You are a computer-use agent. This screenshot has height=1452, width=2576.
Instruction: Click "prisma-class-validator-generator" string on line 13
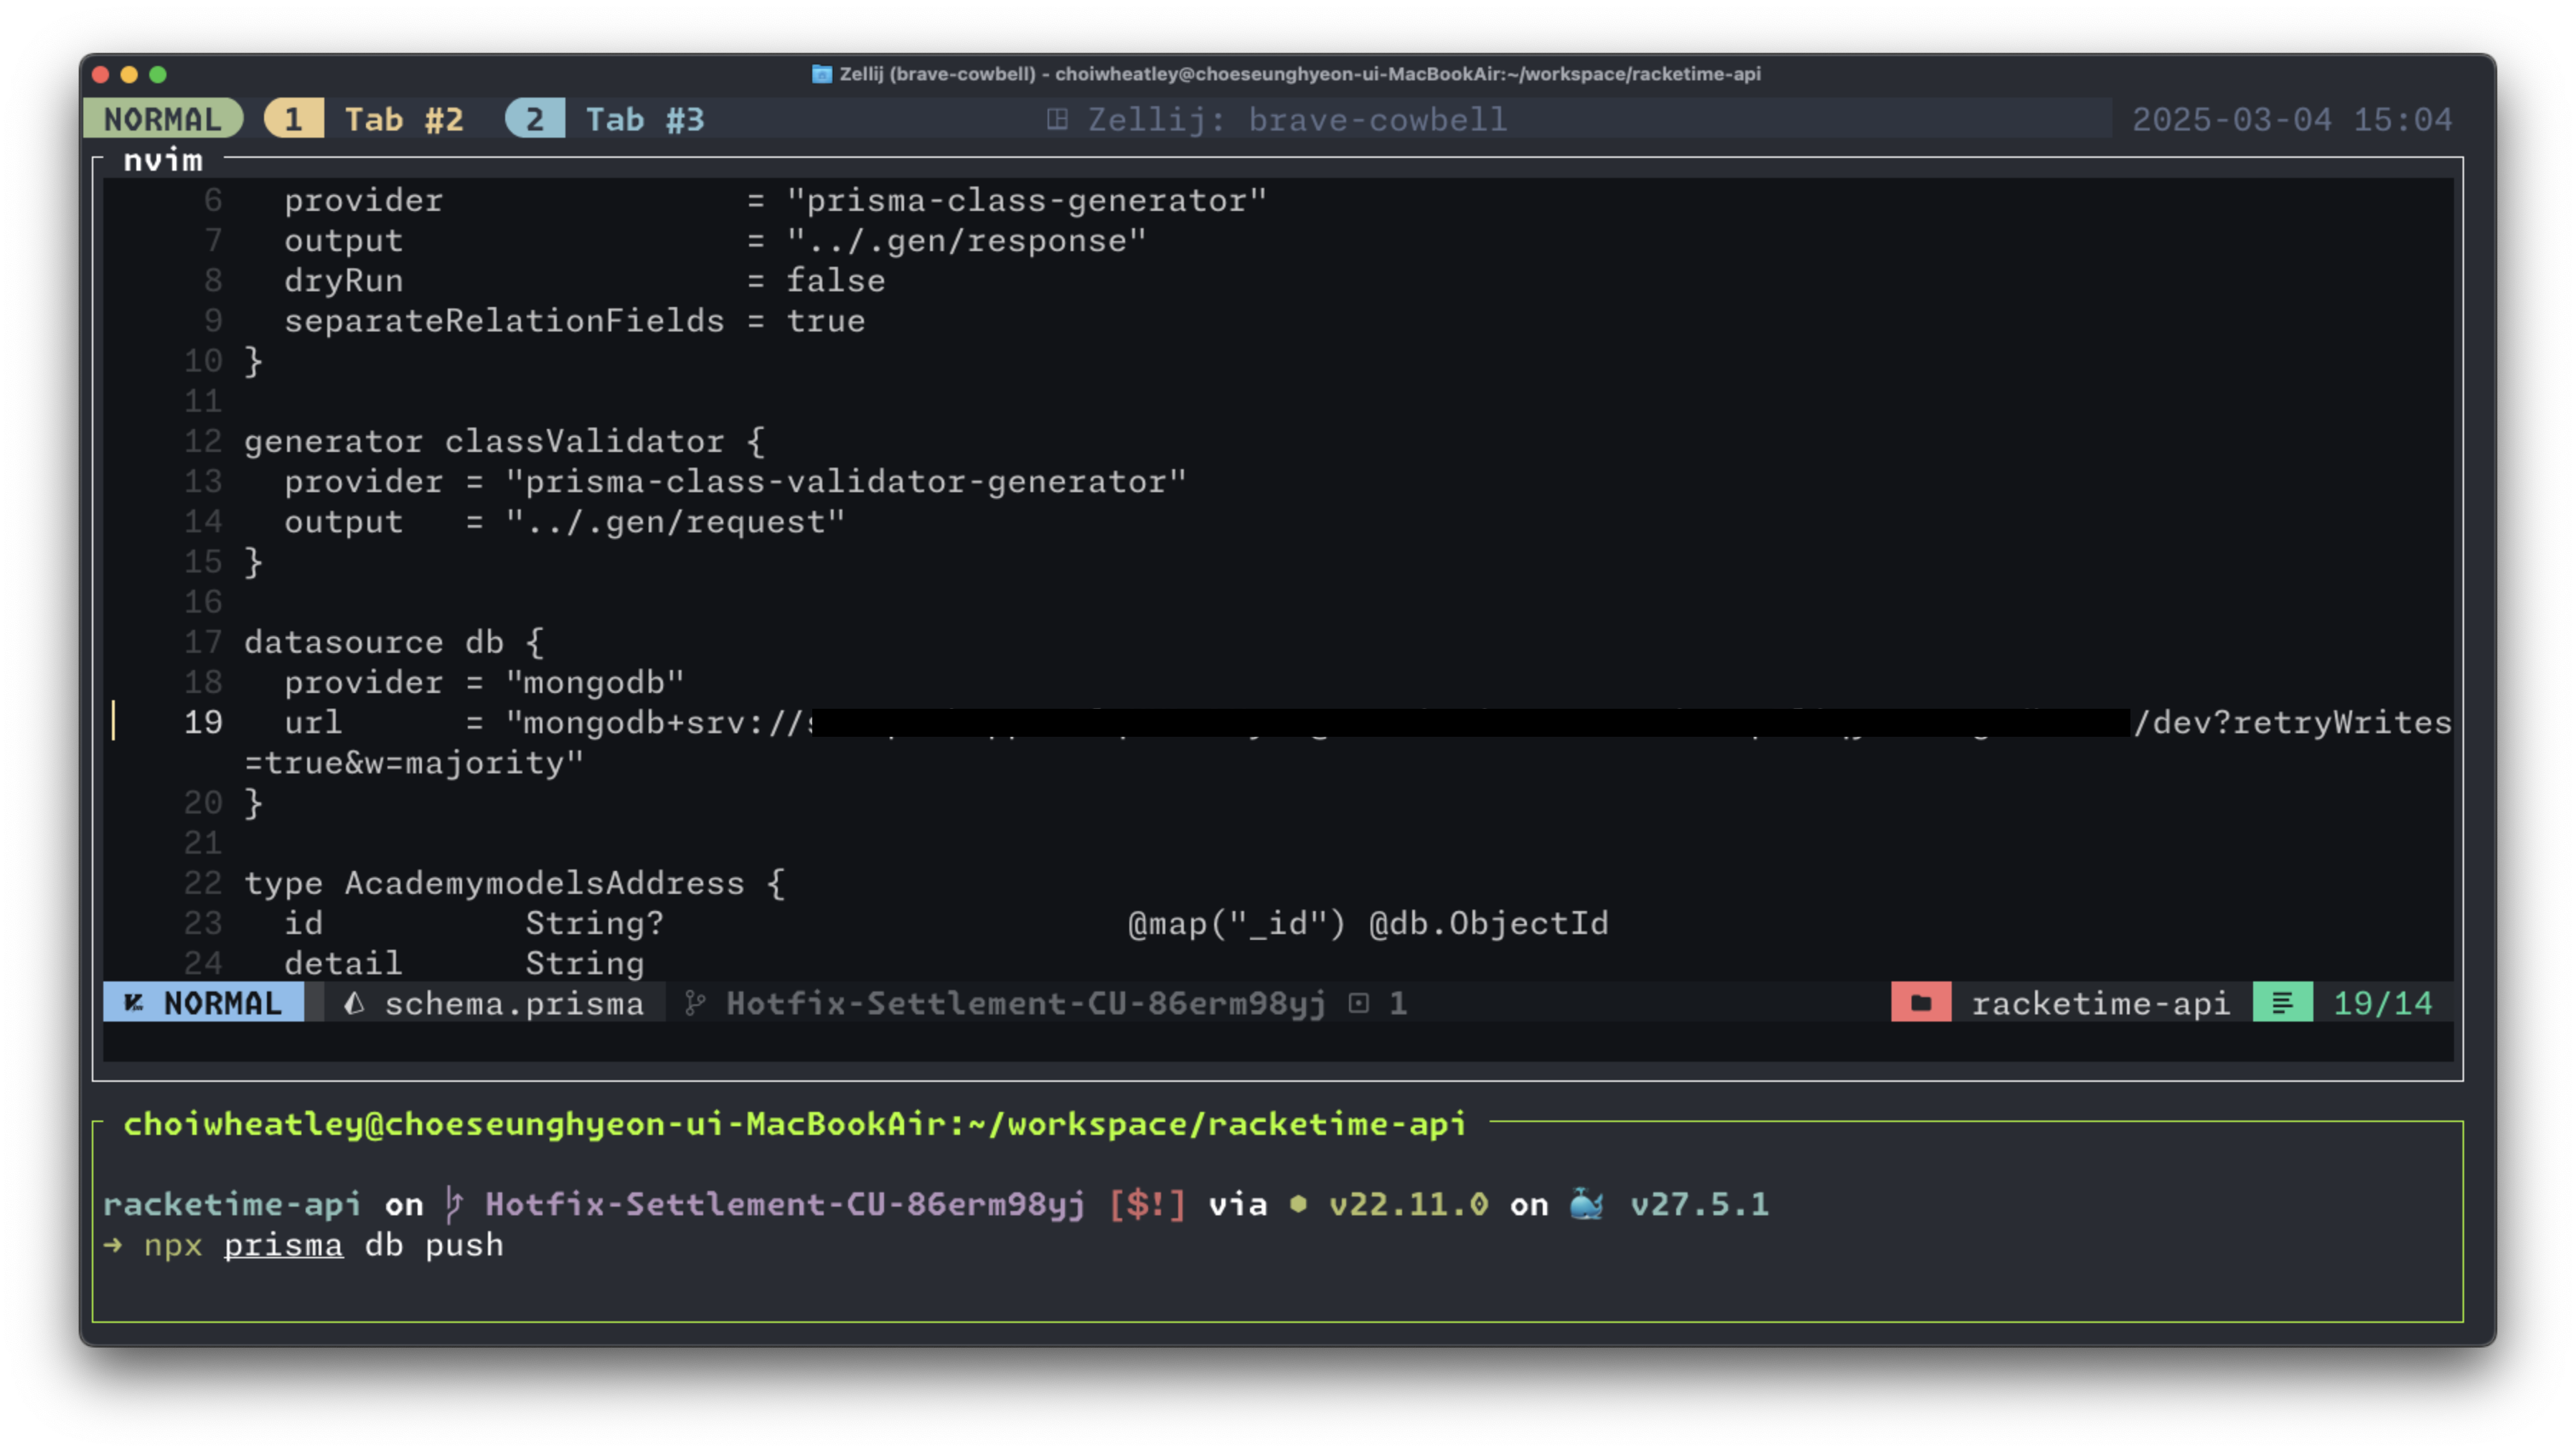pyautogui.click(x=845, y=481)
